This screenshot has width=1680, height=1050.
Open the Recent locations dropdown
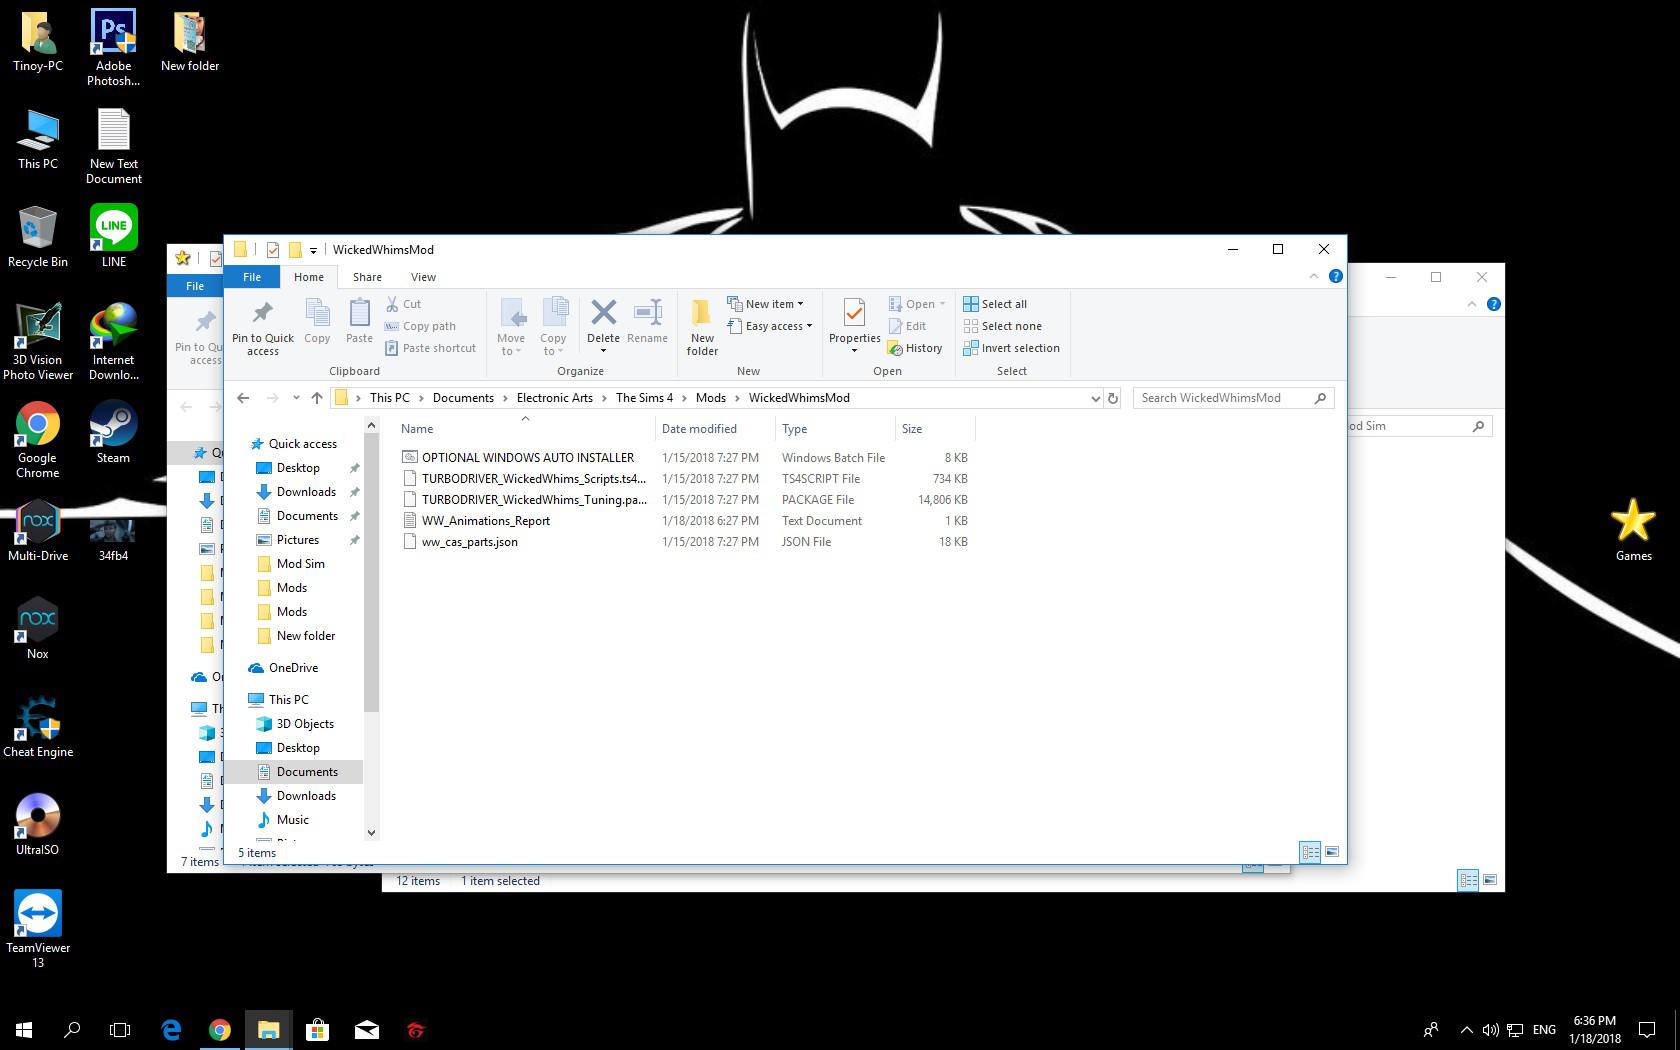296,398
